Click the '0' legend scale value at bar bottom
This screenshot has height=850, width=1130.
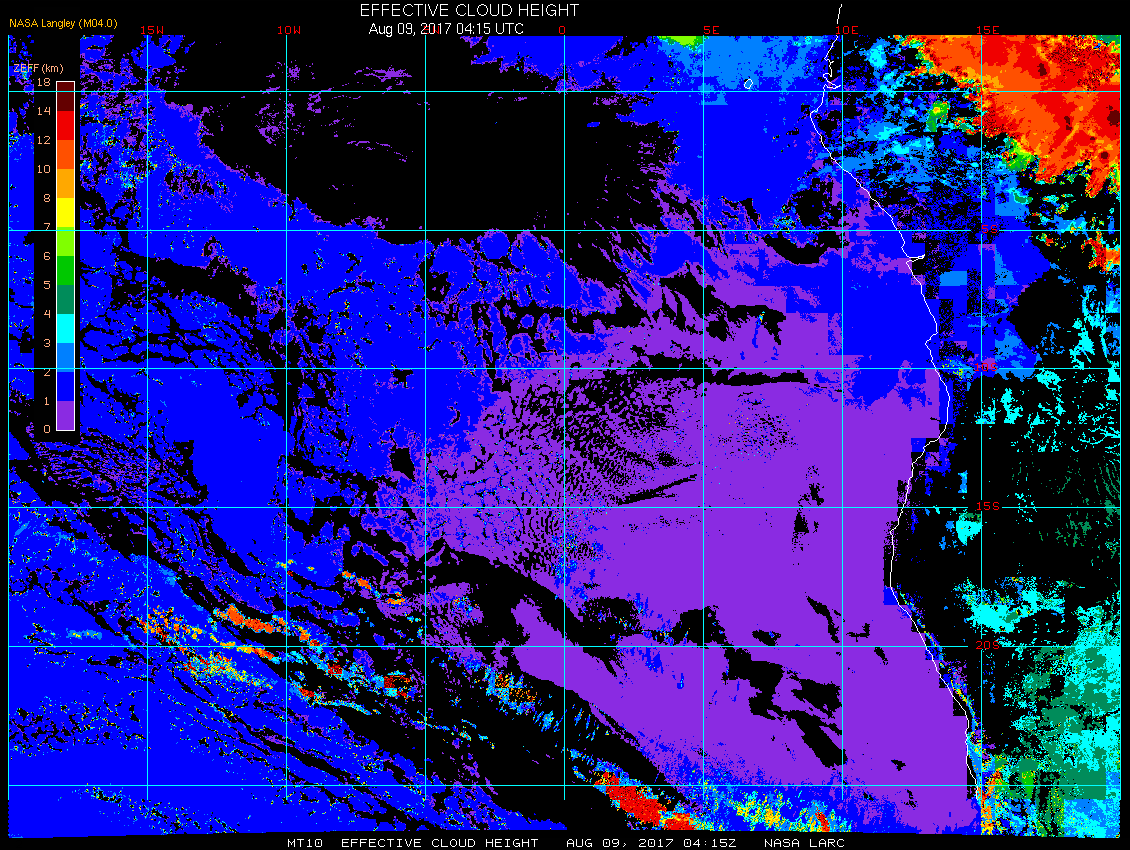tap(47, 429)
